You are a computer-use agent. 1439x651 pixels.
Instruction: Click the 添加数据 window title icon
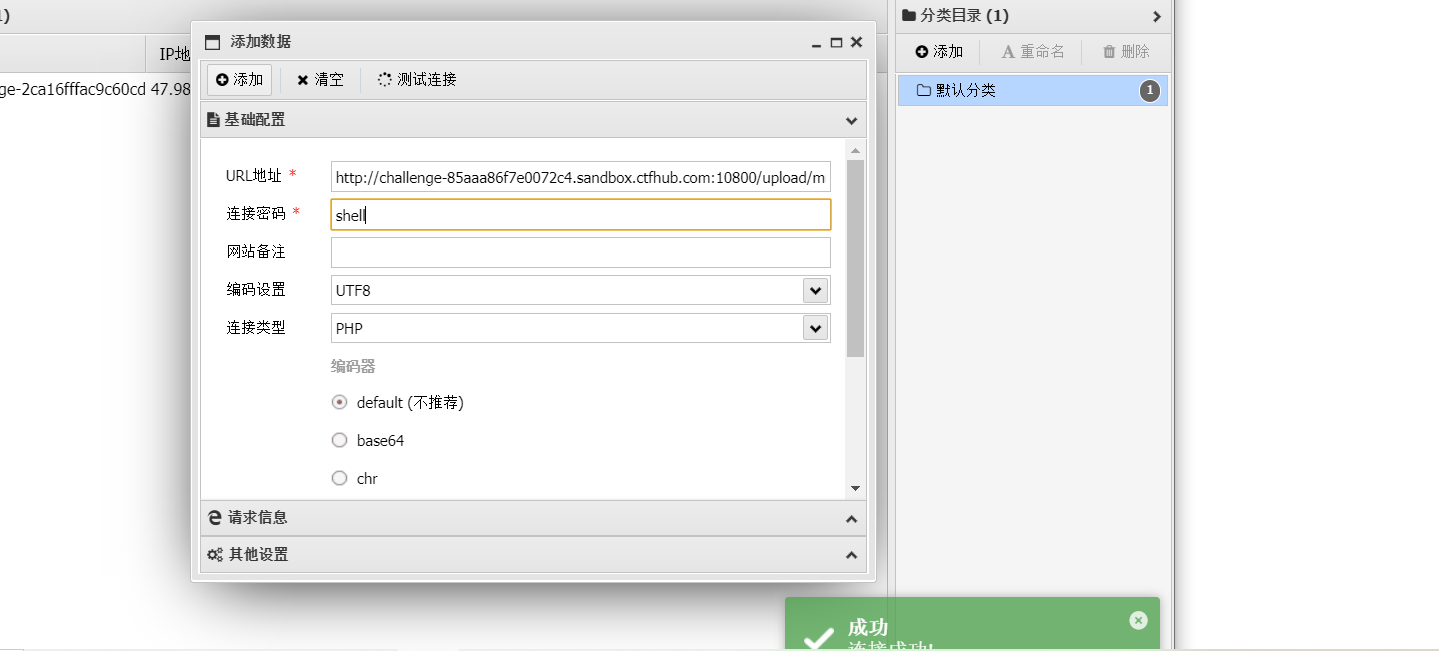tap(212, 42)
